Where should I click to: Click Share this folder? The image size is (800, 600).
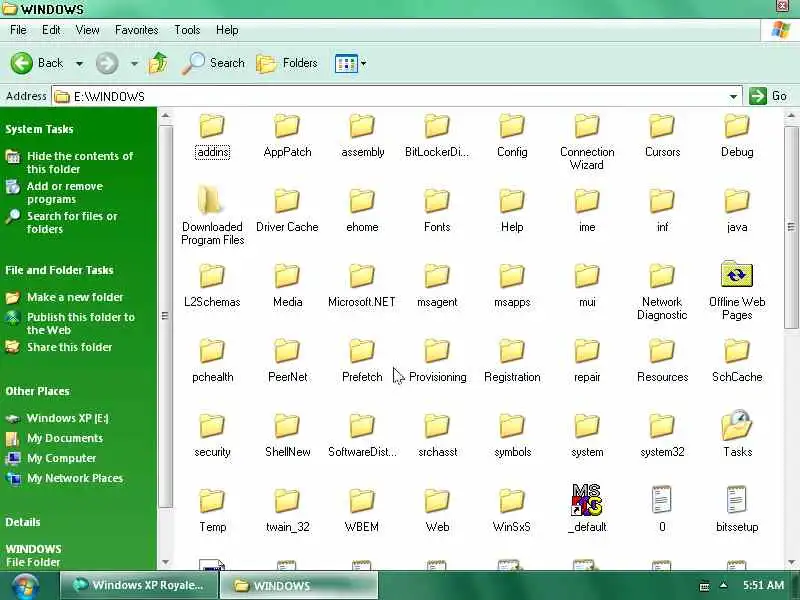coord(69,347)
